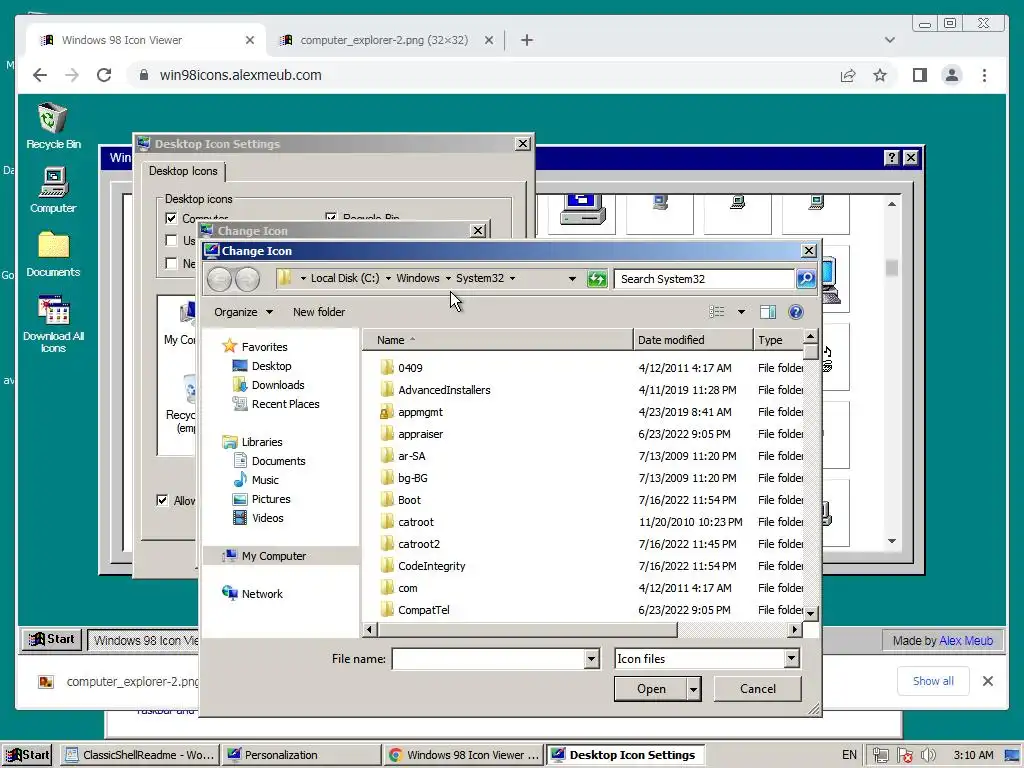Click the change view icon
This screenshot has width=1024, height=768.
coord(716,312)
